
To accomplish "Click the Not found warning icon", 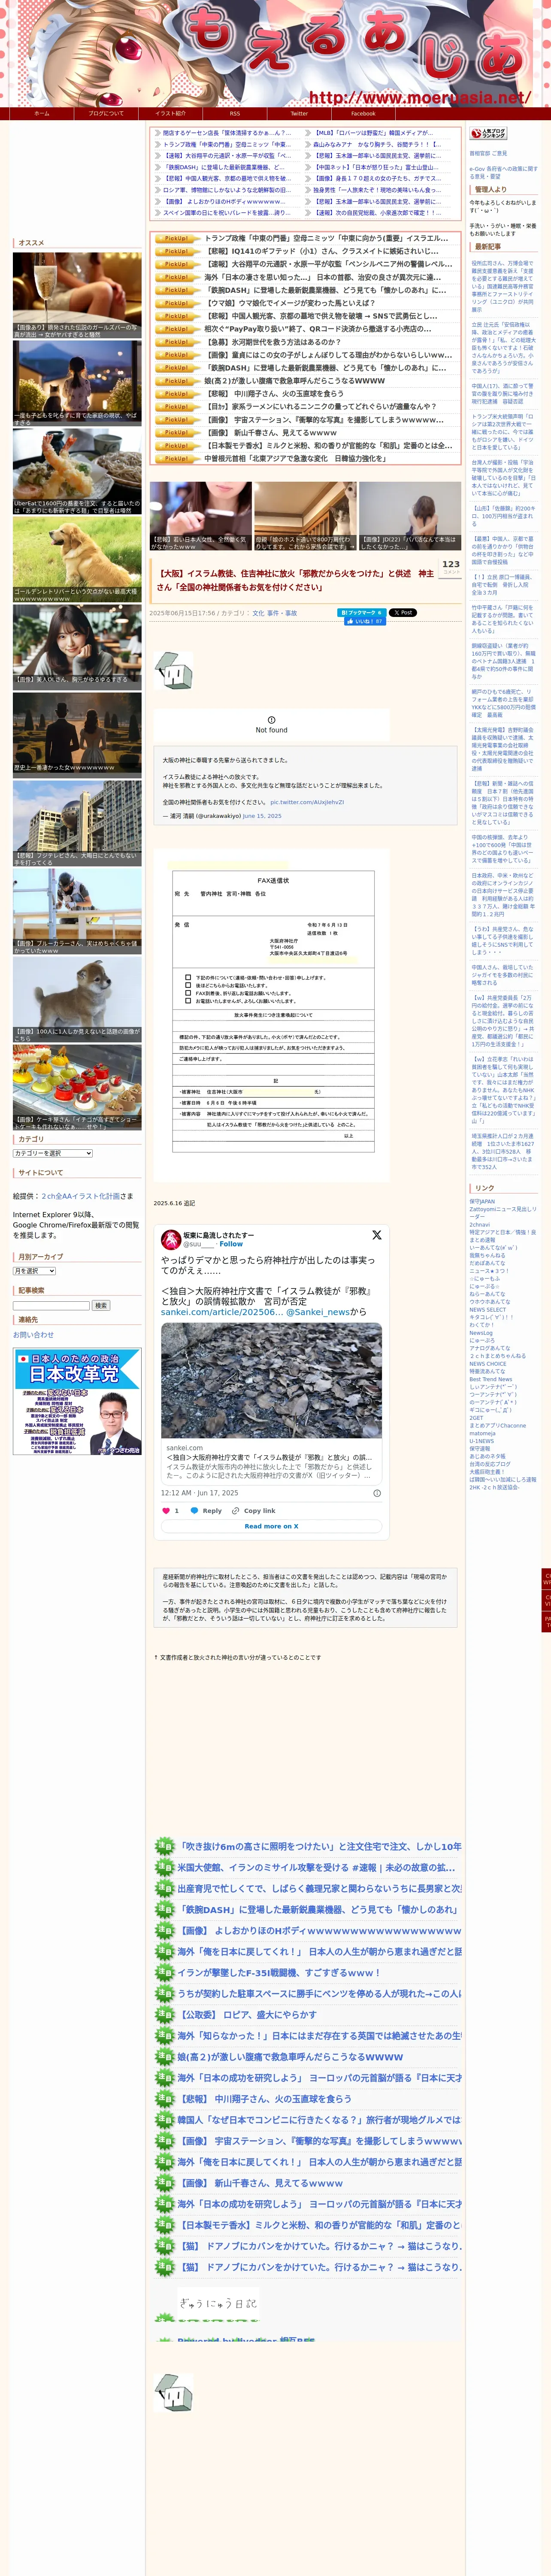I will pyautogui.click(x=271, y=720).
